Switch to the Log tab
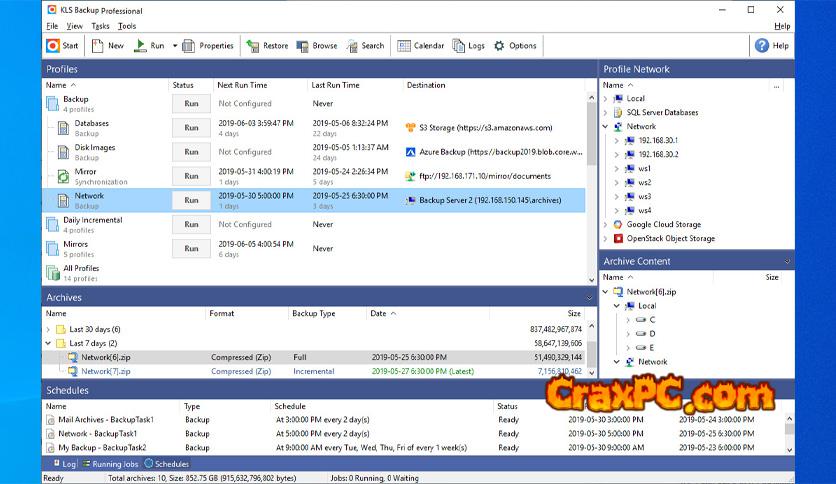Screen dimensions: 836x484 pyautogui.click(x=63, y=464)
